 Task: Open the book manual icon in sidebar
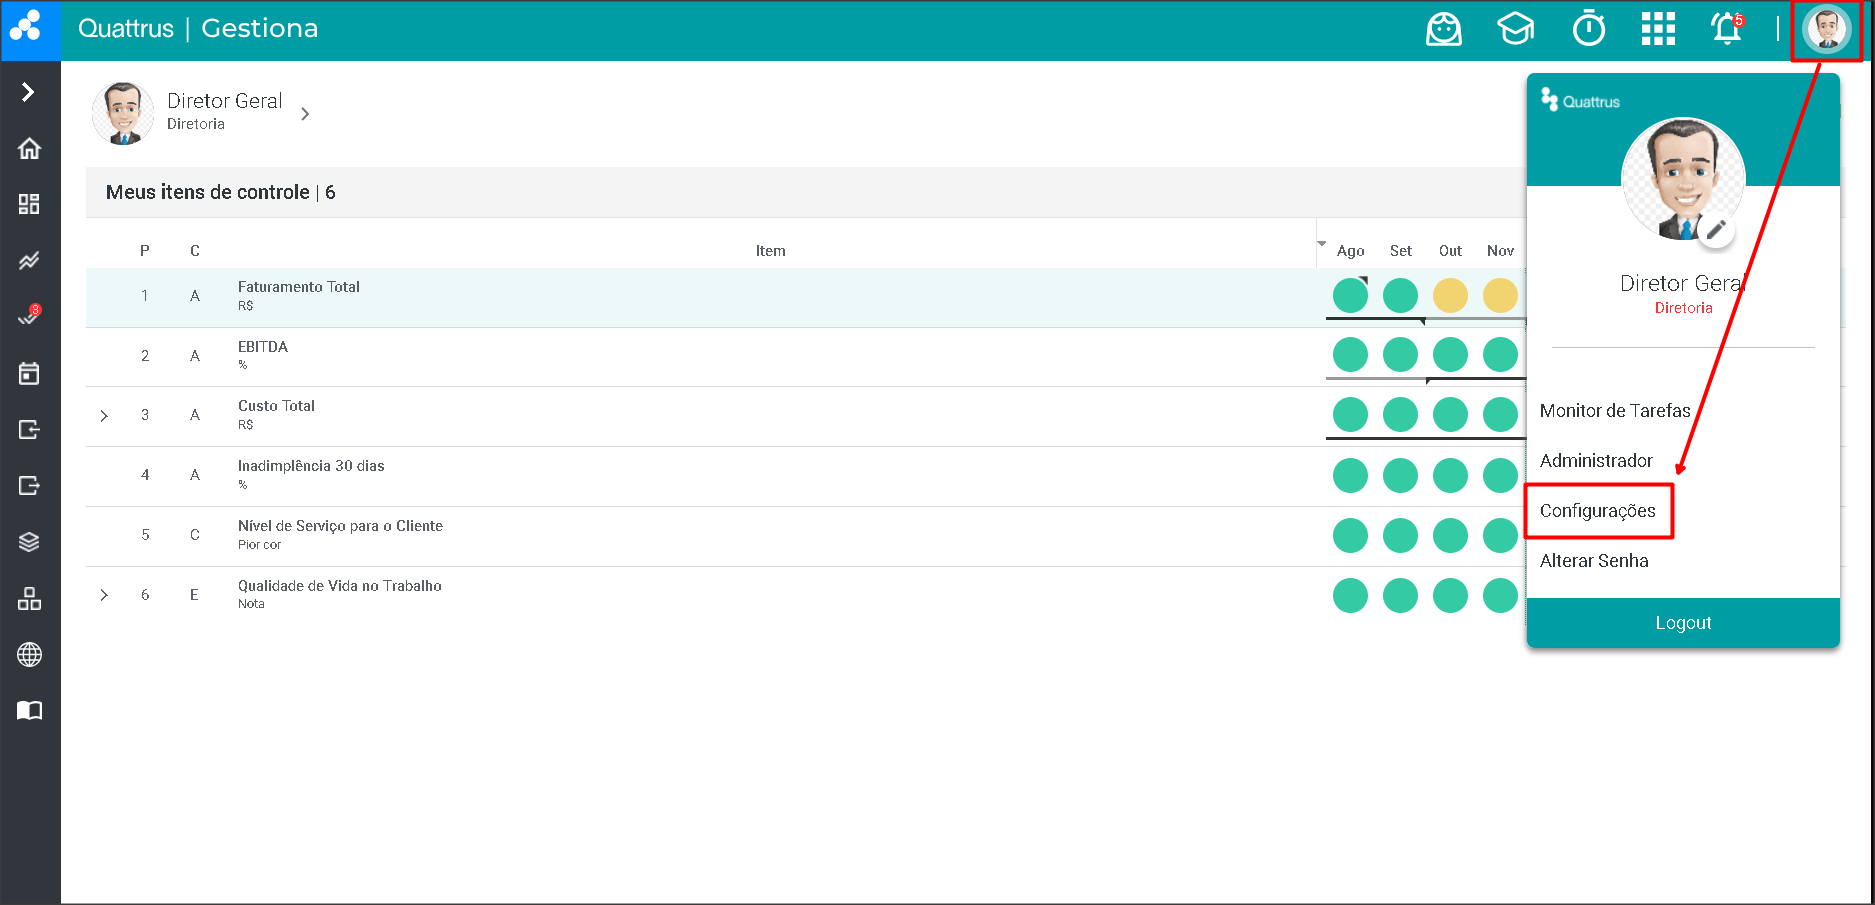tap(29, 711)
